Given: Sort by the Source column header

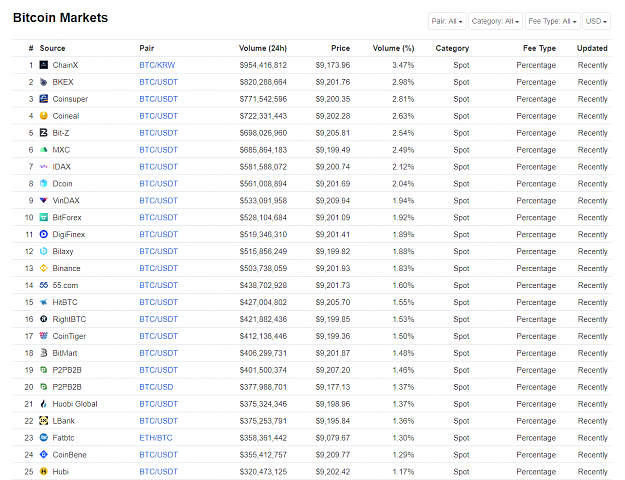Looking at the screenshot, I should tap(52, 48).
